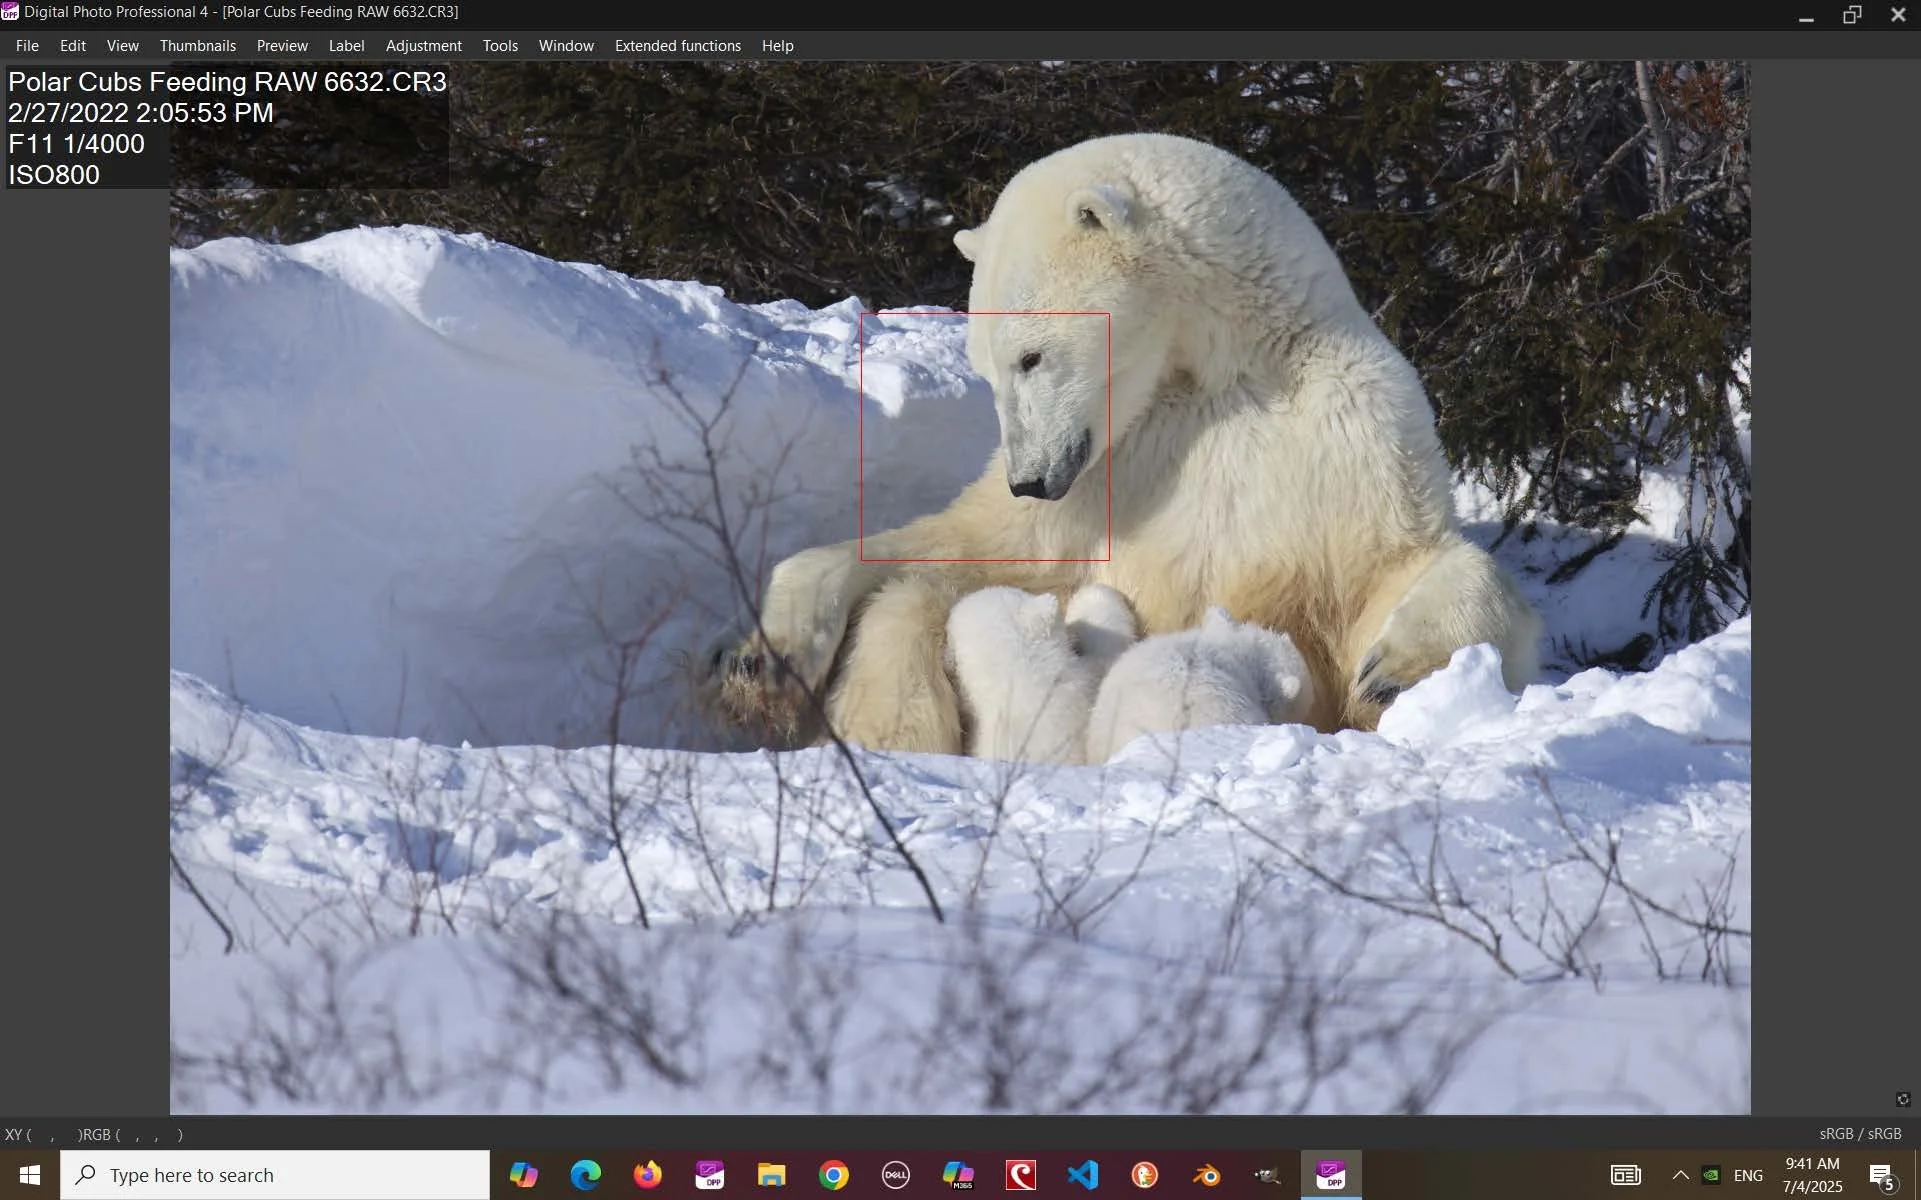Expand the hidden system tray icons
The image size is (1921, 1200).
[x=1680, y=1175]
